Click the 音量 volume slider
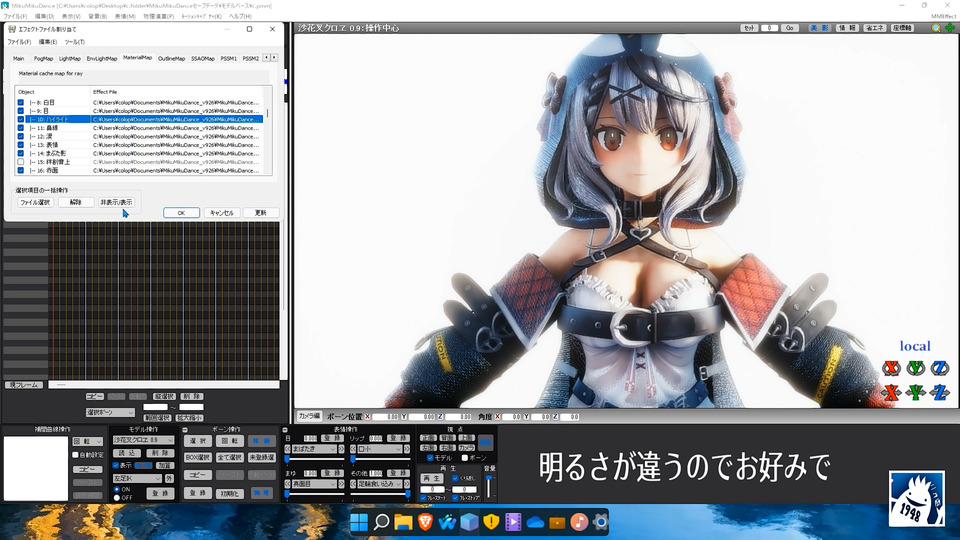The width and height of the screenshot is (960, 540). (x=489, y=487)
